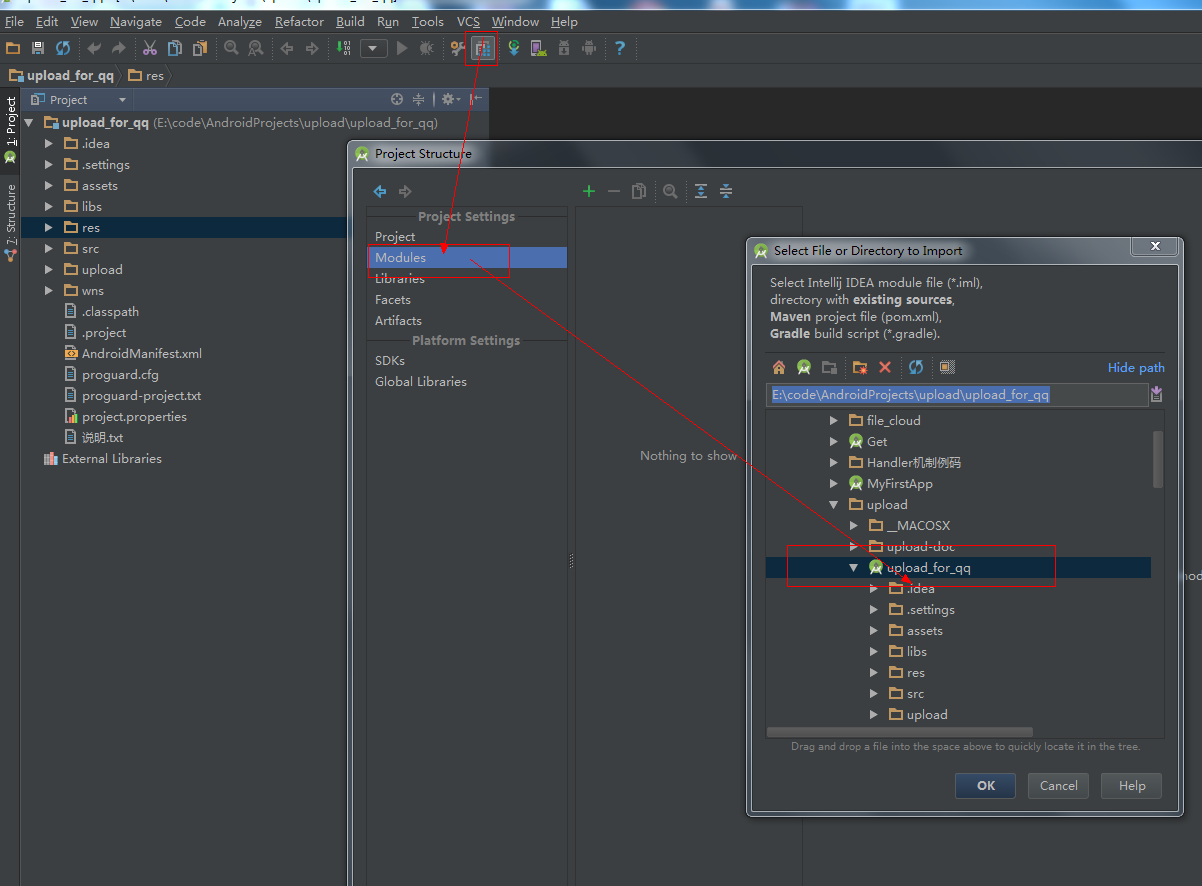Click the 1: Project side tab

coord(11,130)
